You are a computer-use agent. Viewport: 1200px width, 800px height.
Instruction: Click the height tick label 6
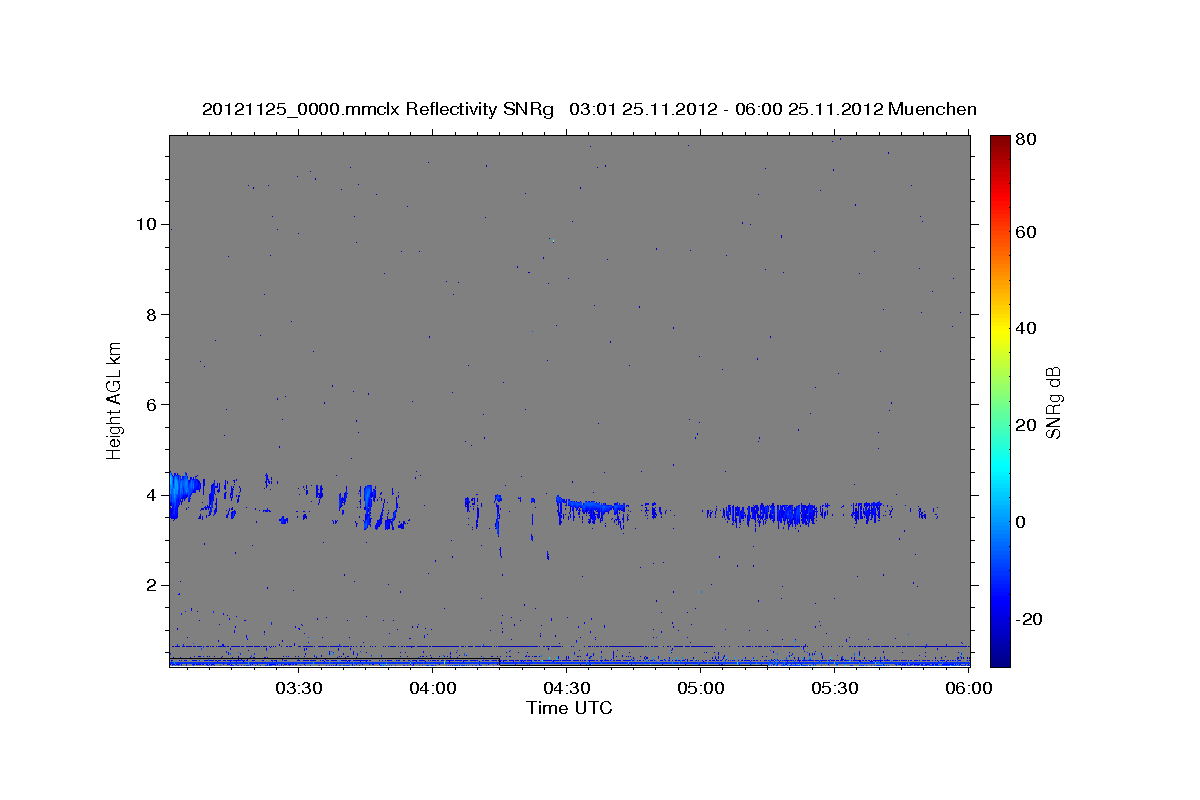click(x=149, y=404)
